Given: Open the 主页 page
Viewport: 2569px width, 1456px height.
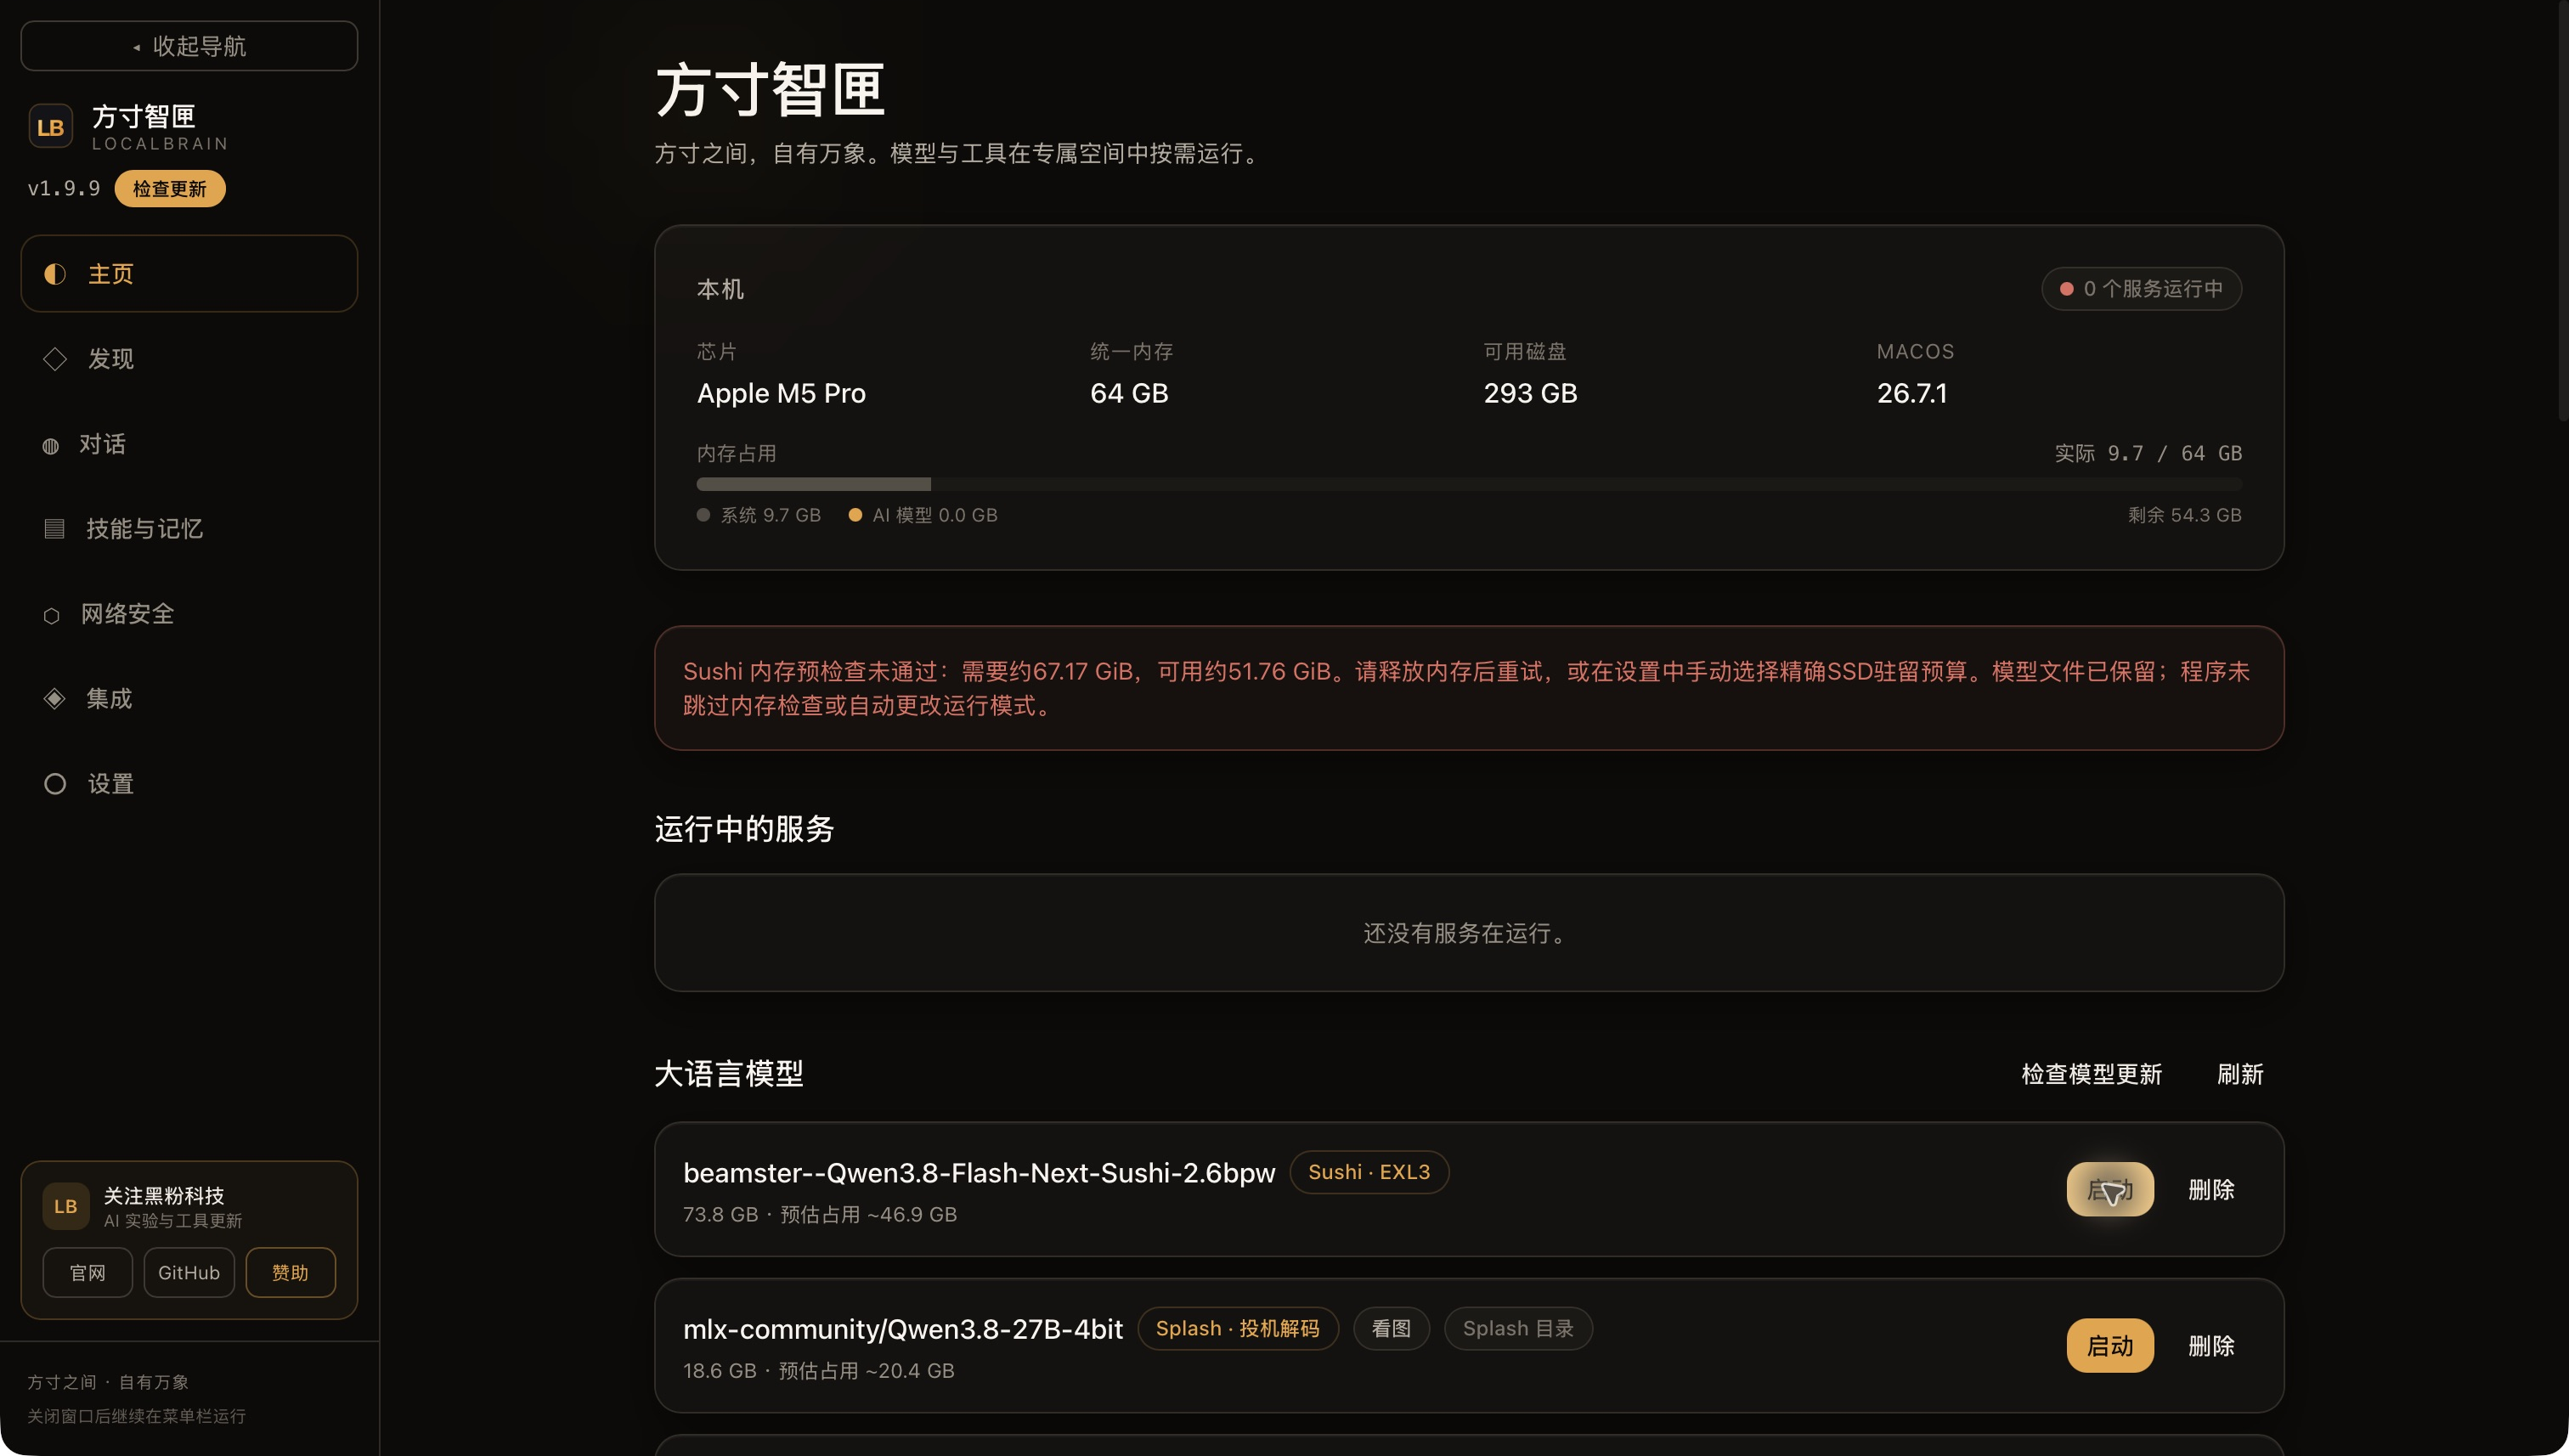Looking at the screenshot, I should click(189, 274).
